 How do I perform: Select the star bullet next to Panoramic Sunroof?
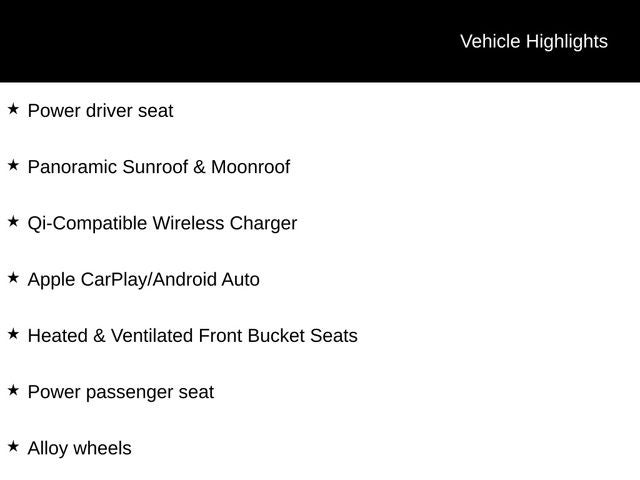[x=13, y=165]
